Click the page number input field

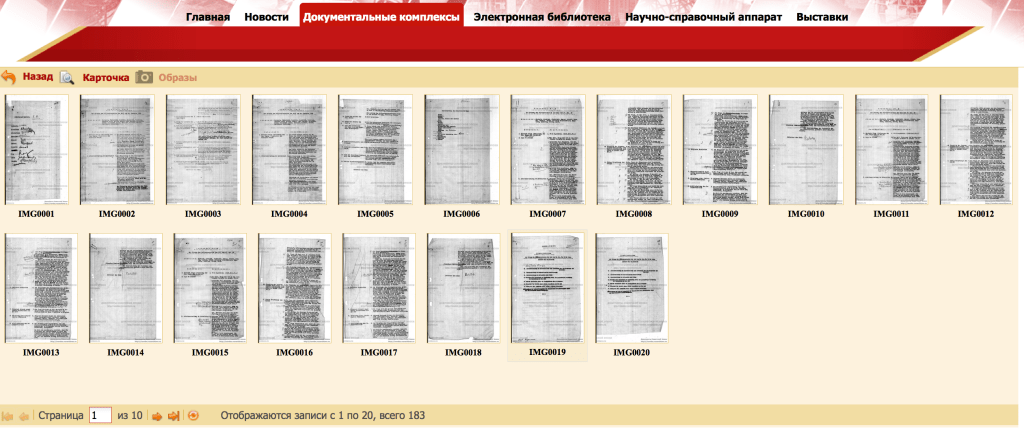click(100, 415)
